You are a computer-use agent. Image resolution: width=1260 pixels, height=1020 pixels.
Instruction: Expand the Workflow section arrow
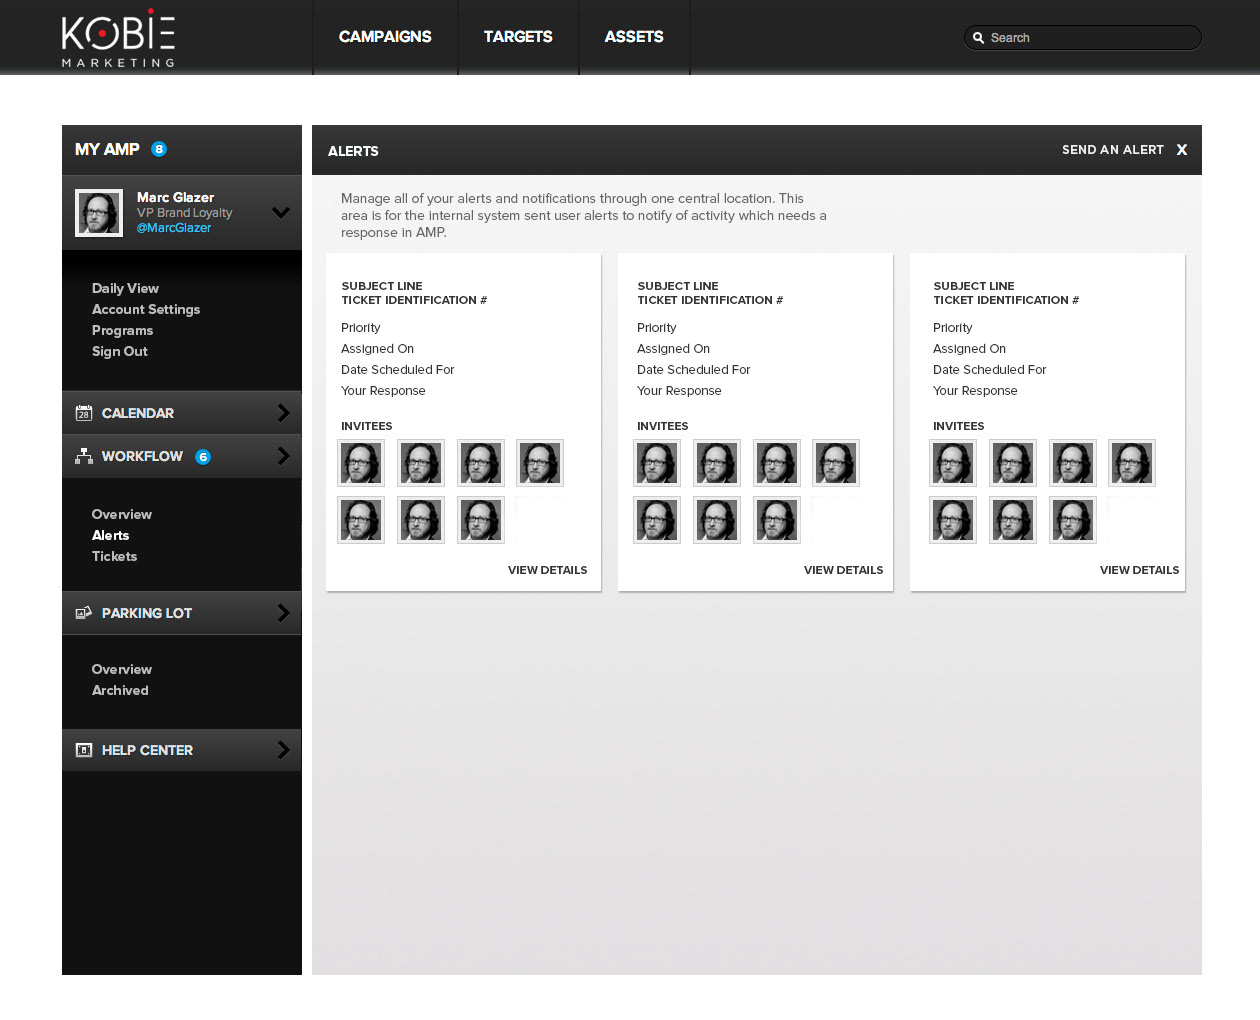tap(283, 456)
